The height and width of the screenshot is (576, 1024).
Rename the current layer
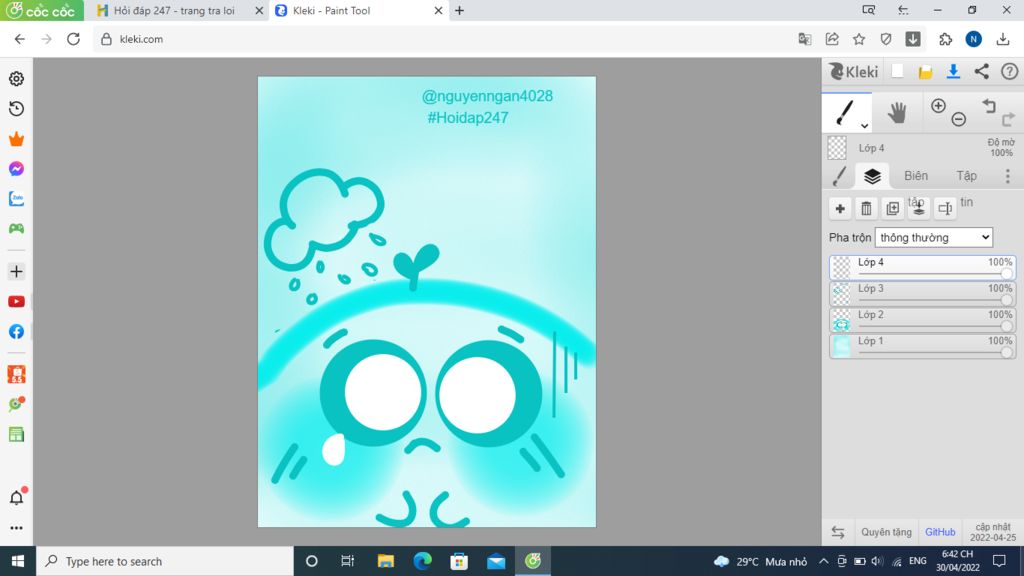(944, 208)
